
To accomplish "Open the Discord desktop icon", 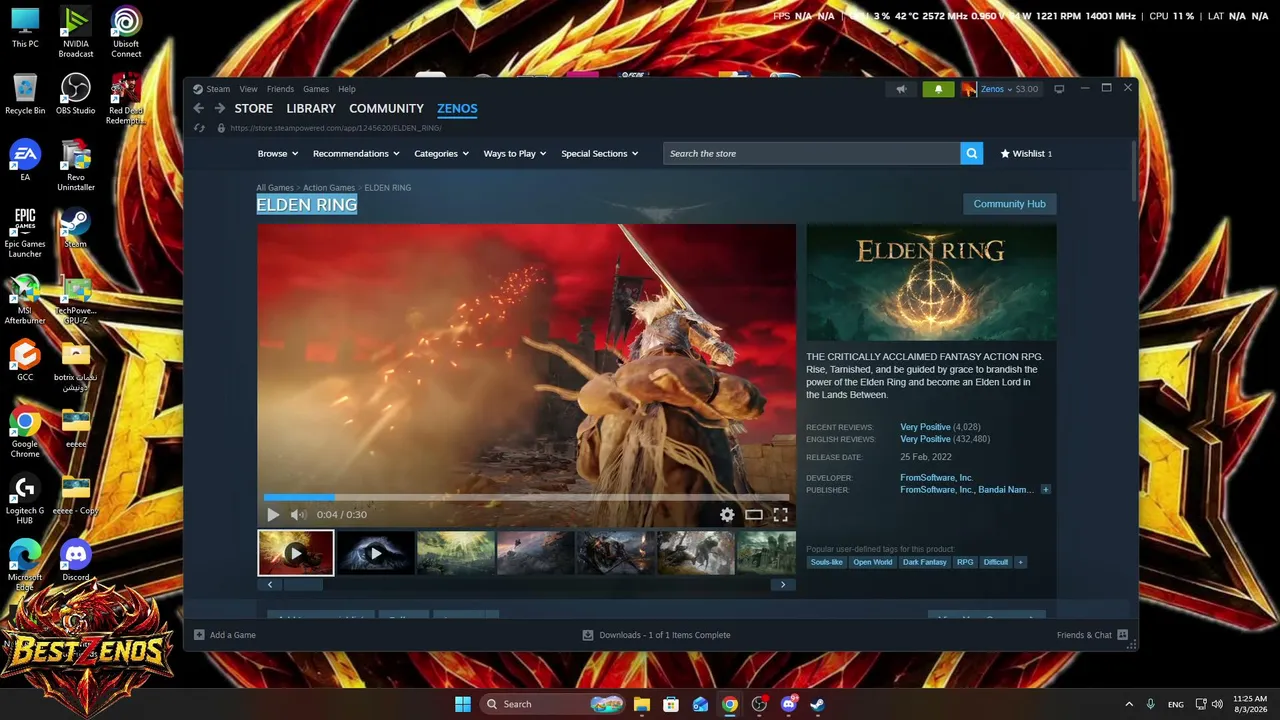I will 76,560.
